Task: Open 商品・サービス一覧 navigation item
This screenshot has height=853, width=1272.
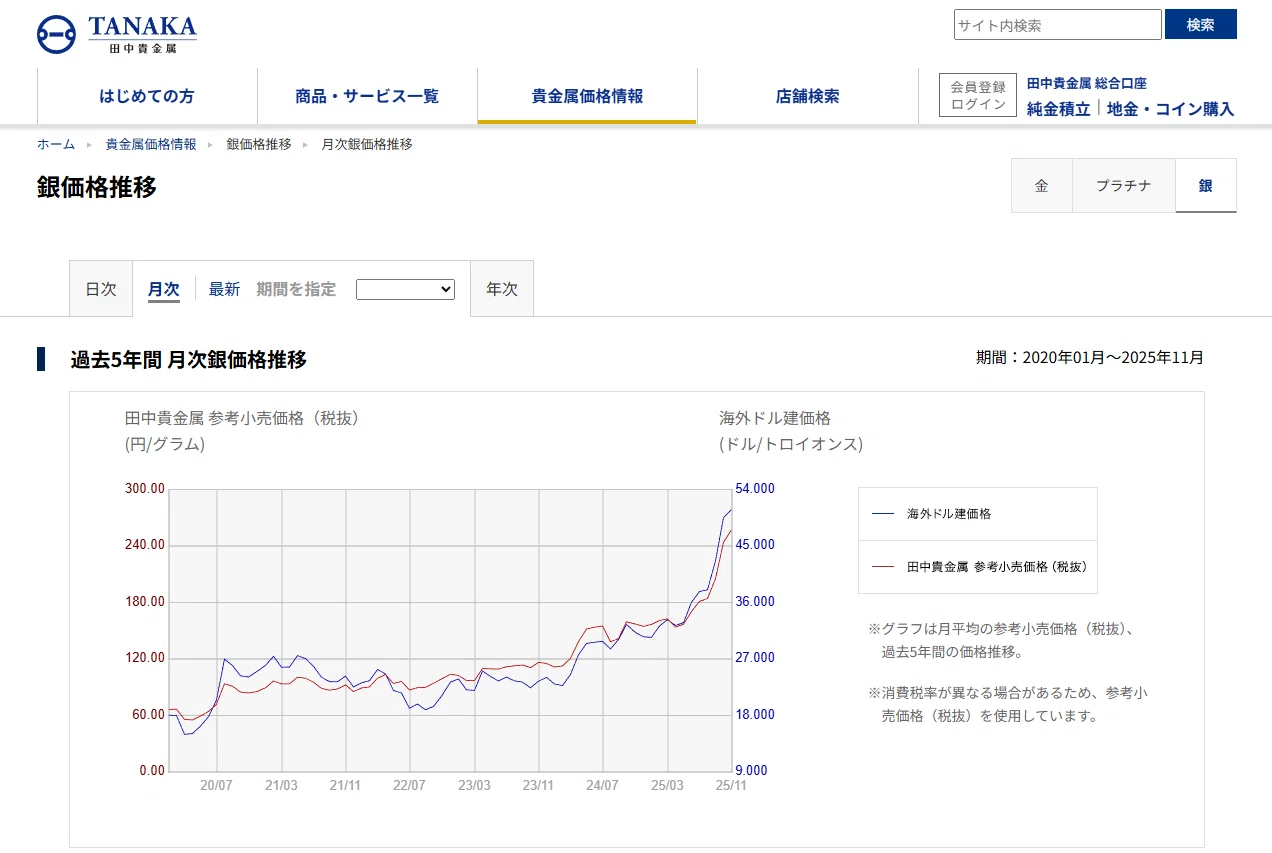Action: 367,96
